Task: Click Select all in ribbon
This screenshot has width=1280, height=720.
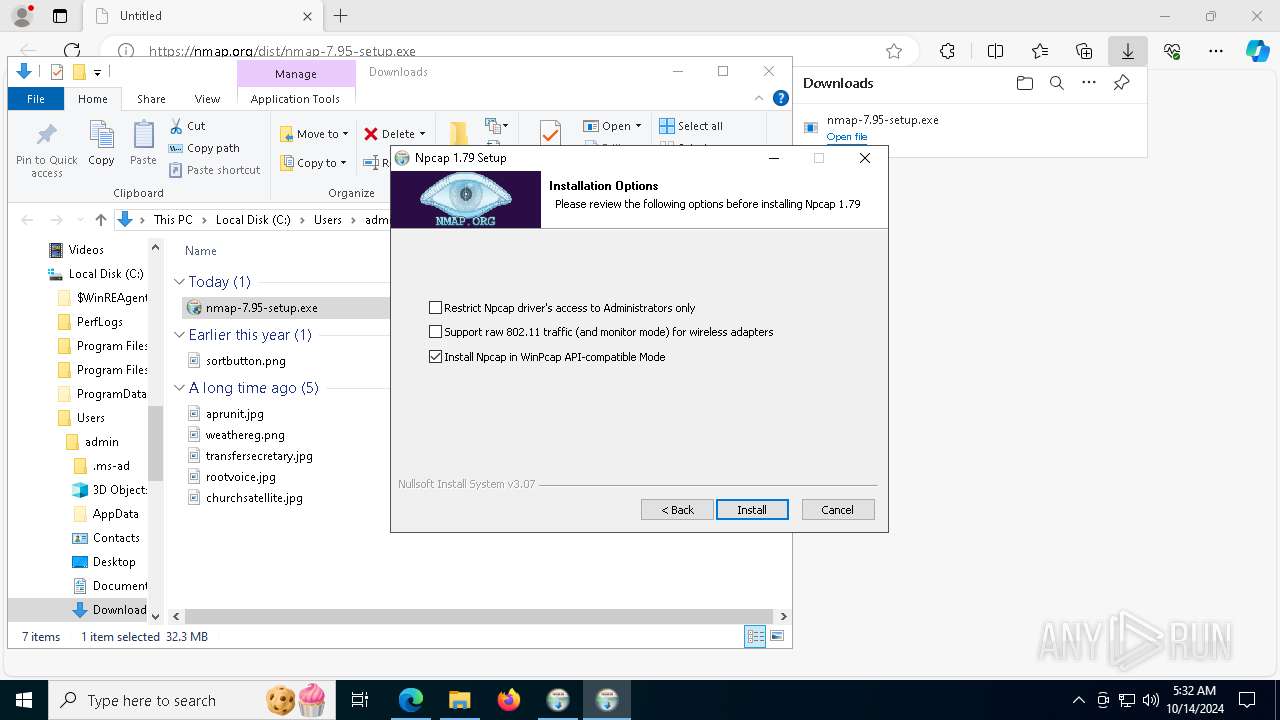Action: coord(691,126)
